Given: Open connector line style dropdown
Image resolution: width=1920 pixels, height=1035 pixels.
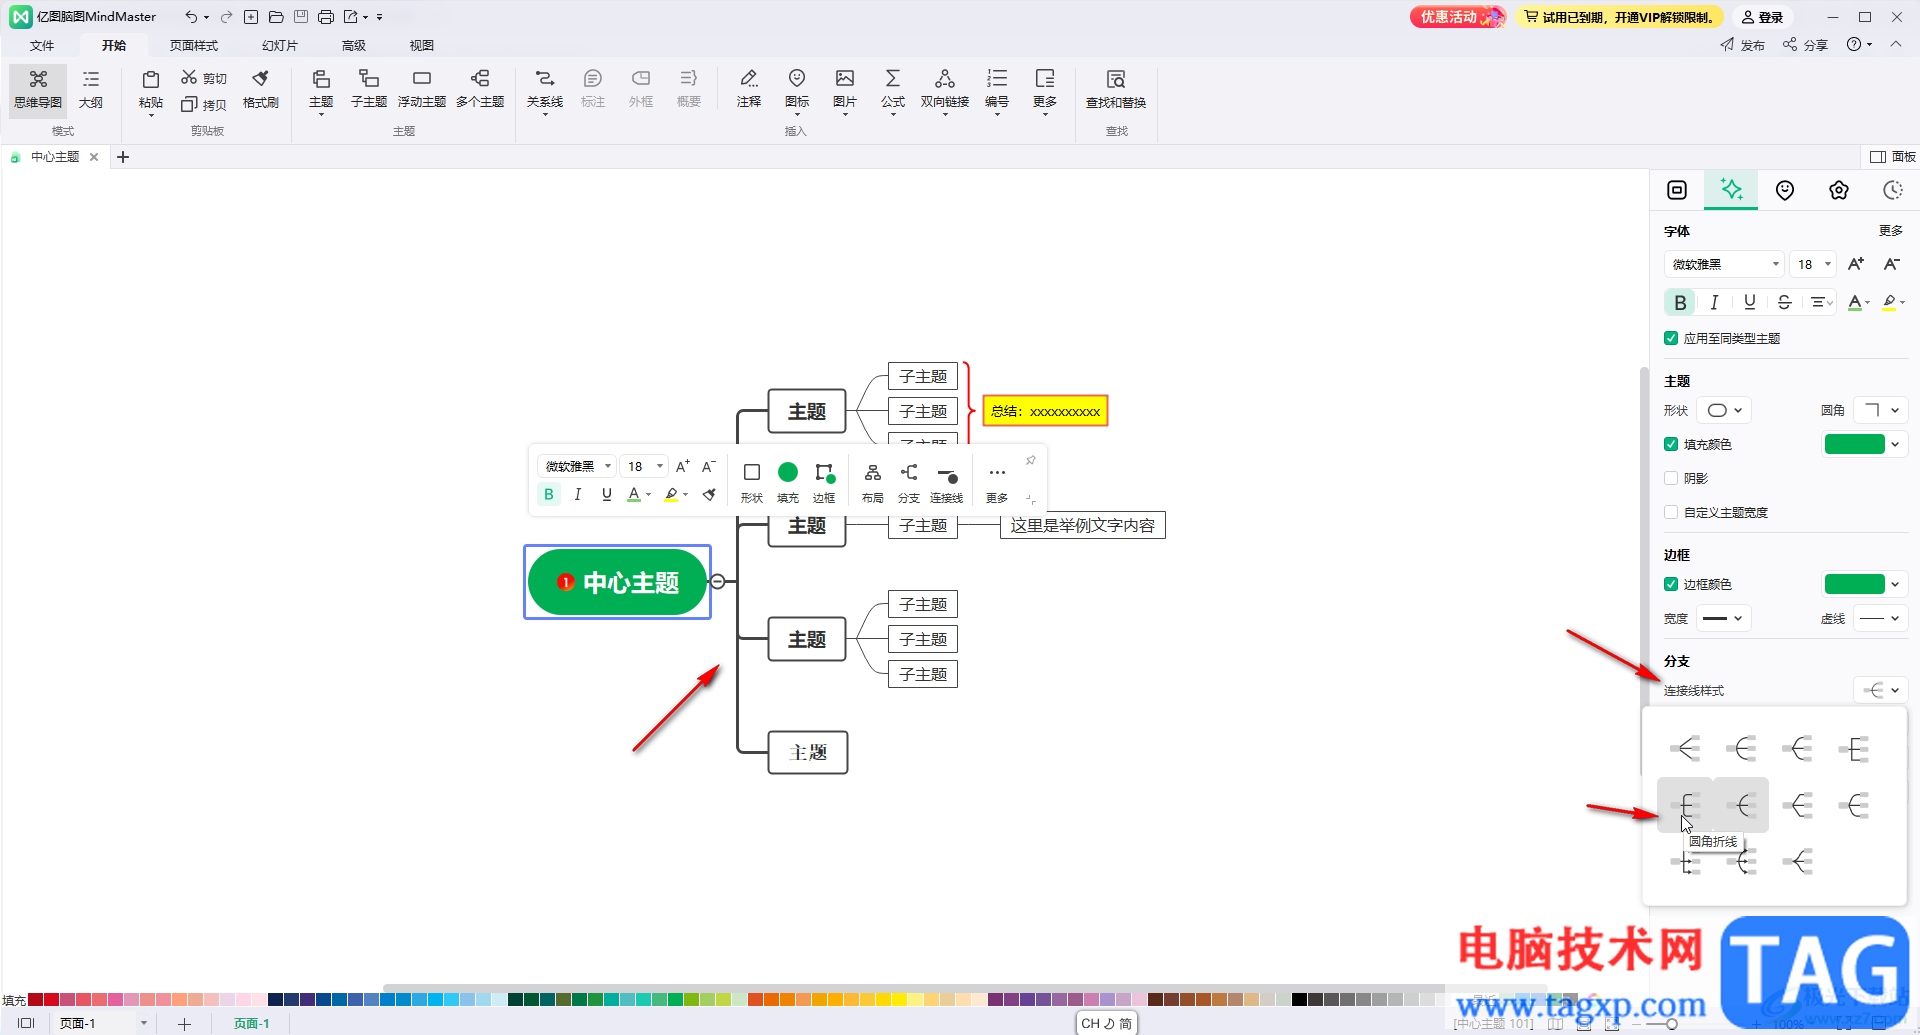Looking at the screenshot, I should [1881, 690].
